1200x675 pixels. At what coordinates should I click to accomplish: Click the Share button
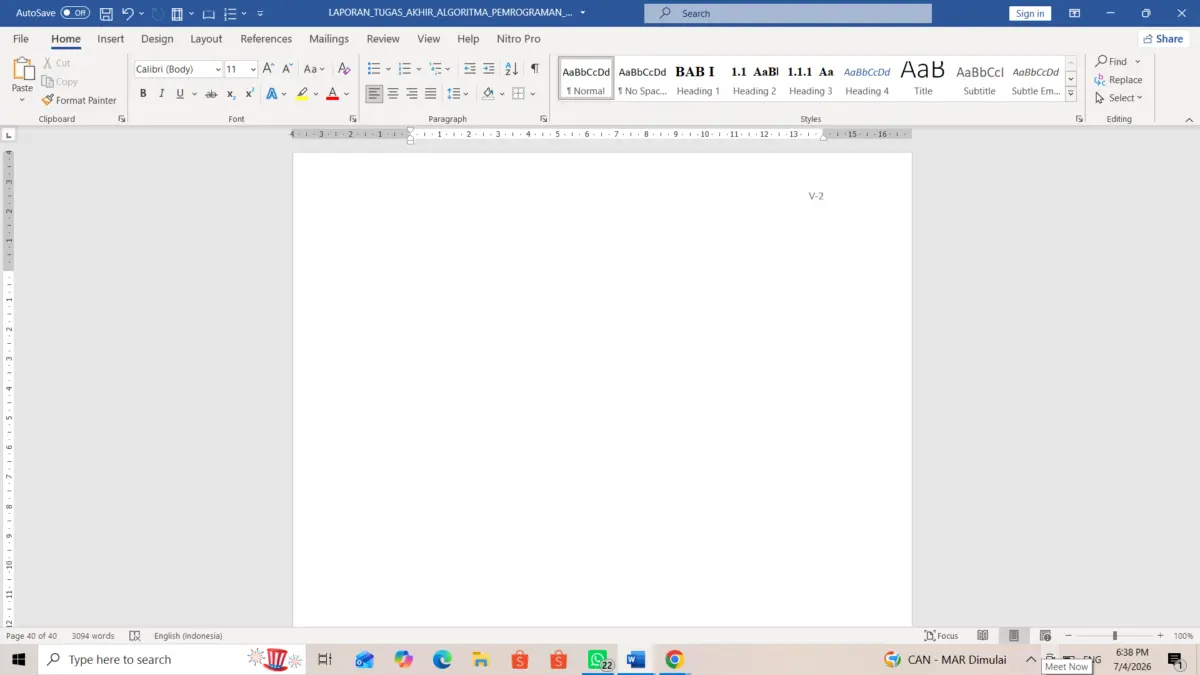coord(1161,39)
